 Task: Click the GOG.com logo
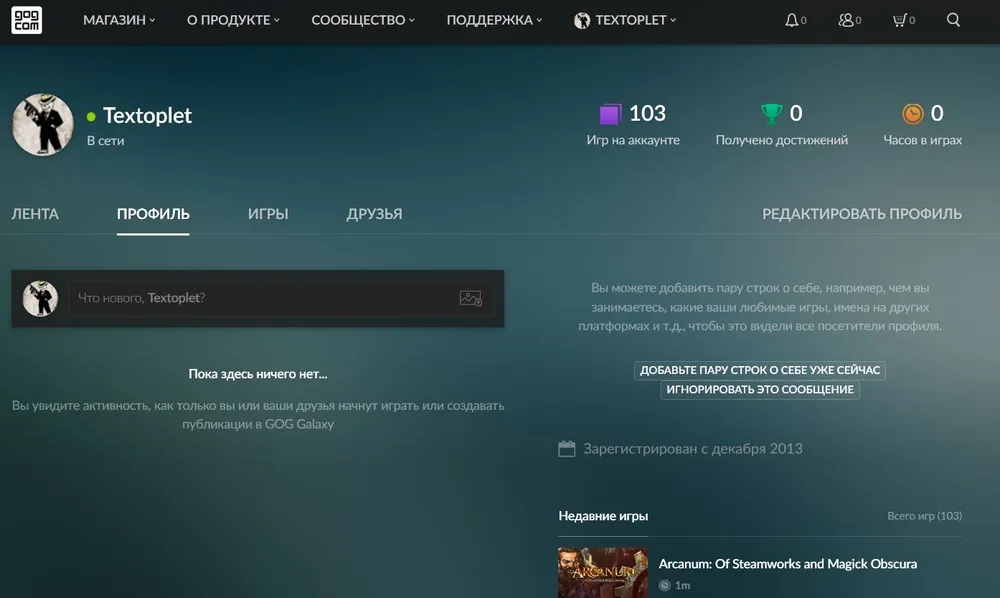(26, 20)
